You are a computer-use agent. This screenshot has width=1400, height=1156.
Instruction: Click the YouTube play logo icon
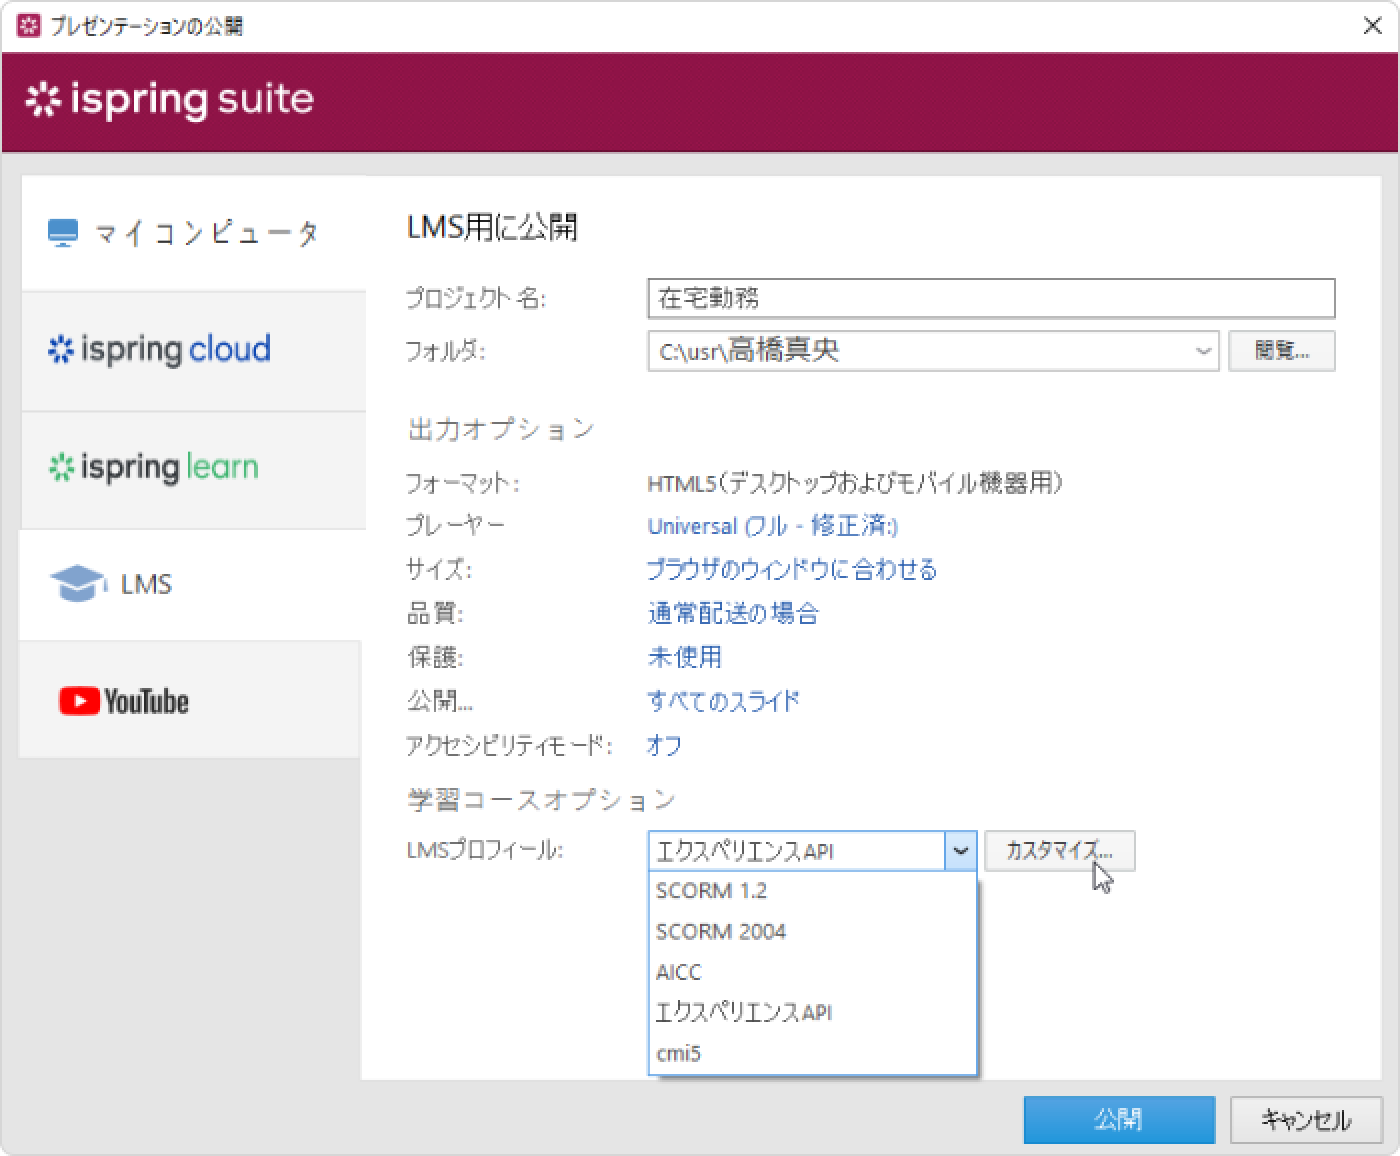(79, 701)
